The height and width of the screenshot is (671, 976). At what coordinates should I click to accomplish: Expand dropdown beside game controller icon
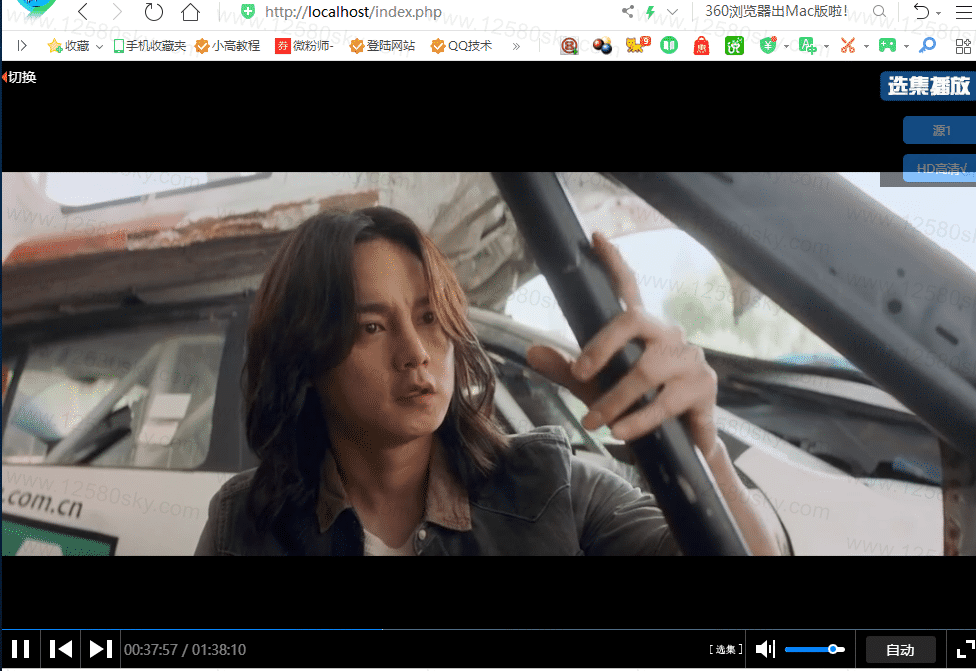pos(906,47)
